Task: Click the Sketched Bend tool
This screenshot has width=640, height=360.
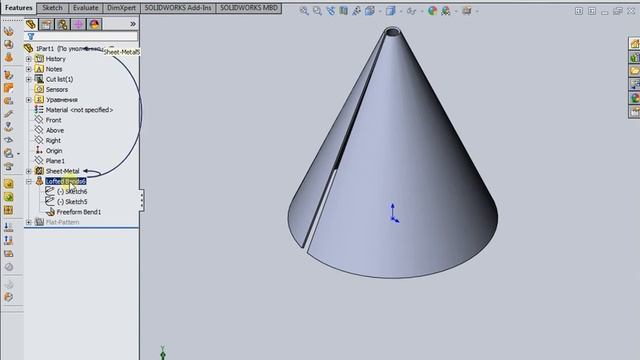Action: [x=9, y=127]
